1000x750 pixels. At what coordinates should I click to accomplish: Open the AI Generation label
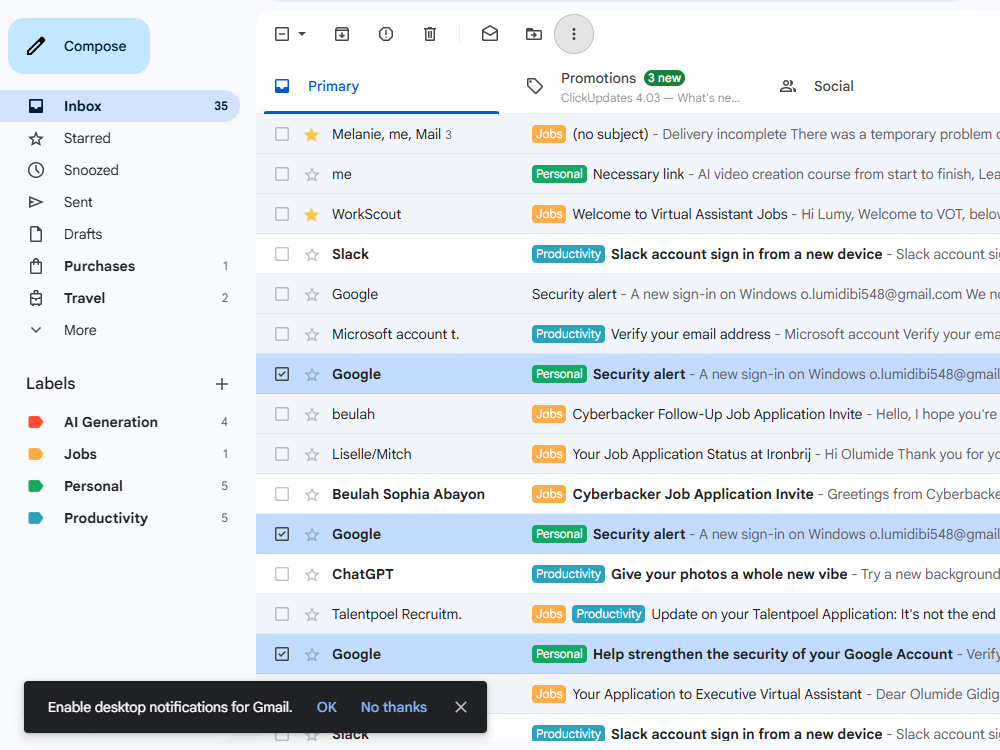coord(110,422)
